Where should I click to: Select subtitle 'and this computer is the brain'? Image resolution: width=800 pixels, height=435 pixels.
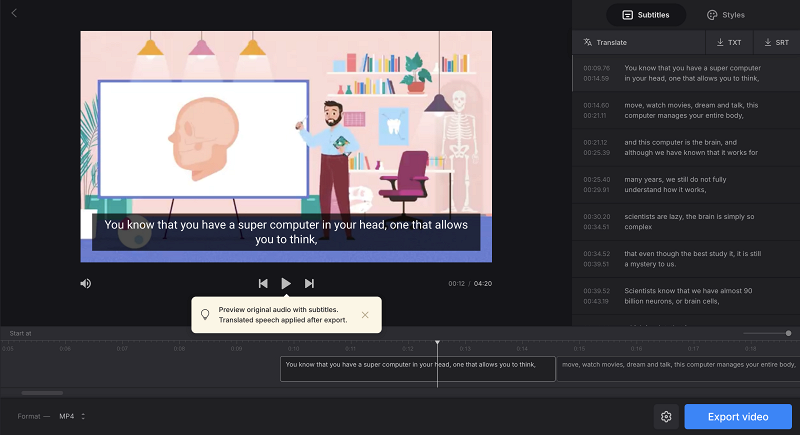(x=686, y=148)
